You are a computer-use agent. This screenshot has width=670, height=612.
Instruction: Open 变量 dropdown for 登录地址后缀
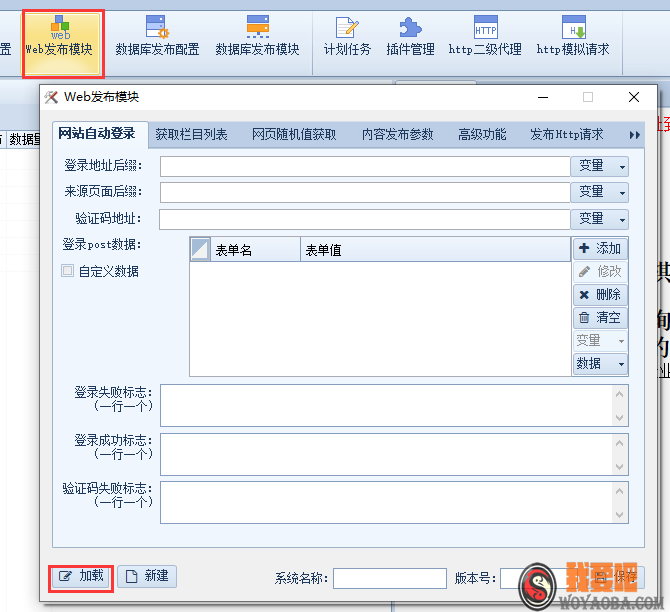tap(599, 166)
